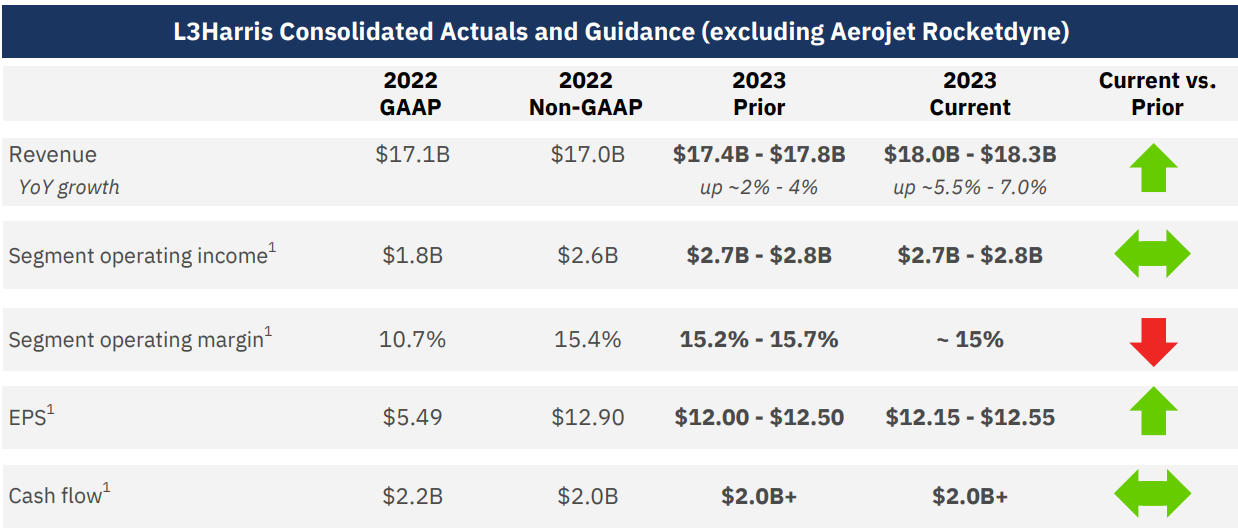Click the green up arrow for Revenue
This screenshot has height=531, width=1238.
point(1153,169)
